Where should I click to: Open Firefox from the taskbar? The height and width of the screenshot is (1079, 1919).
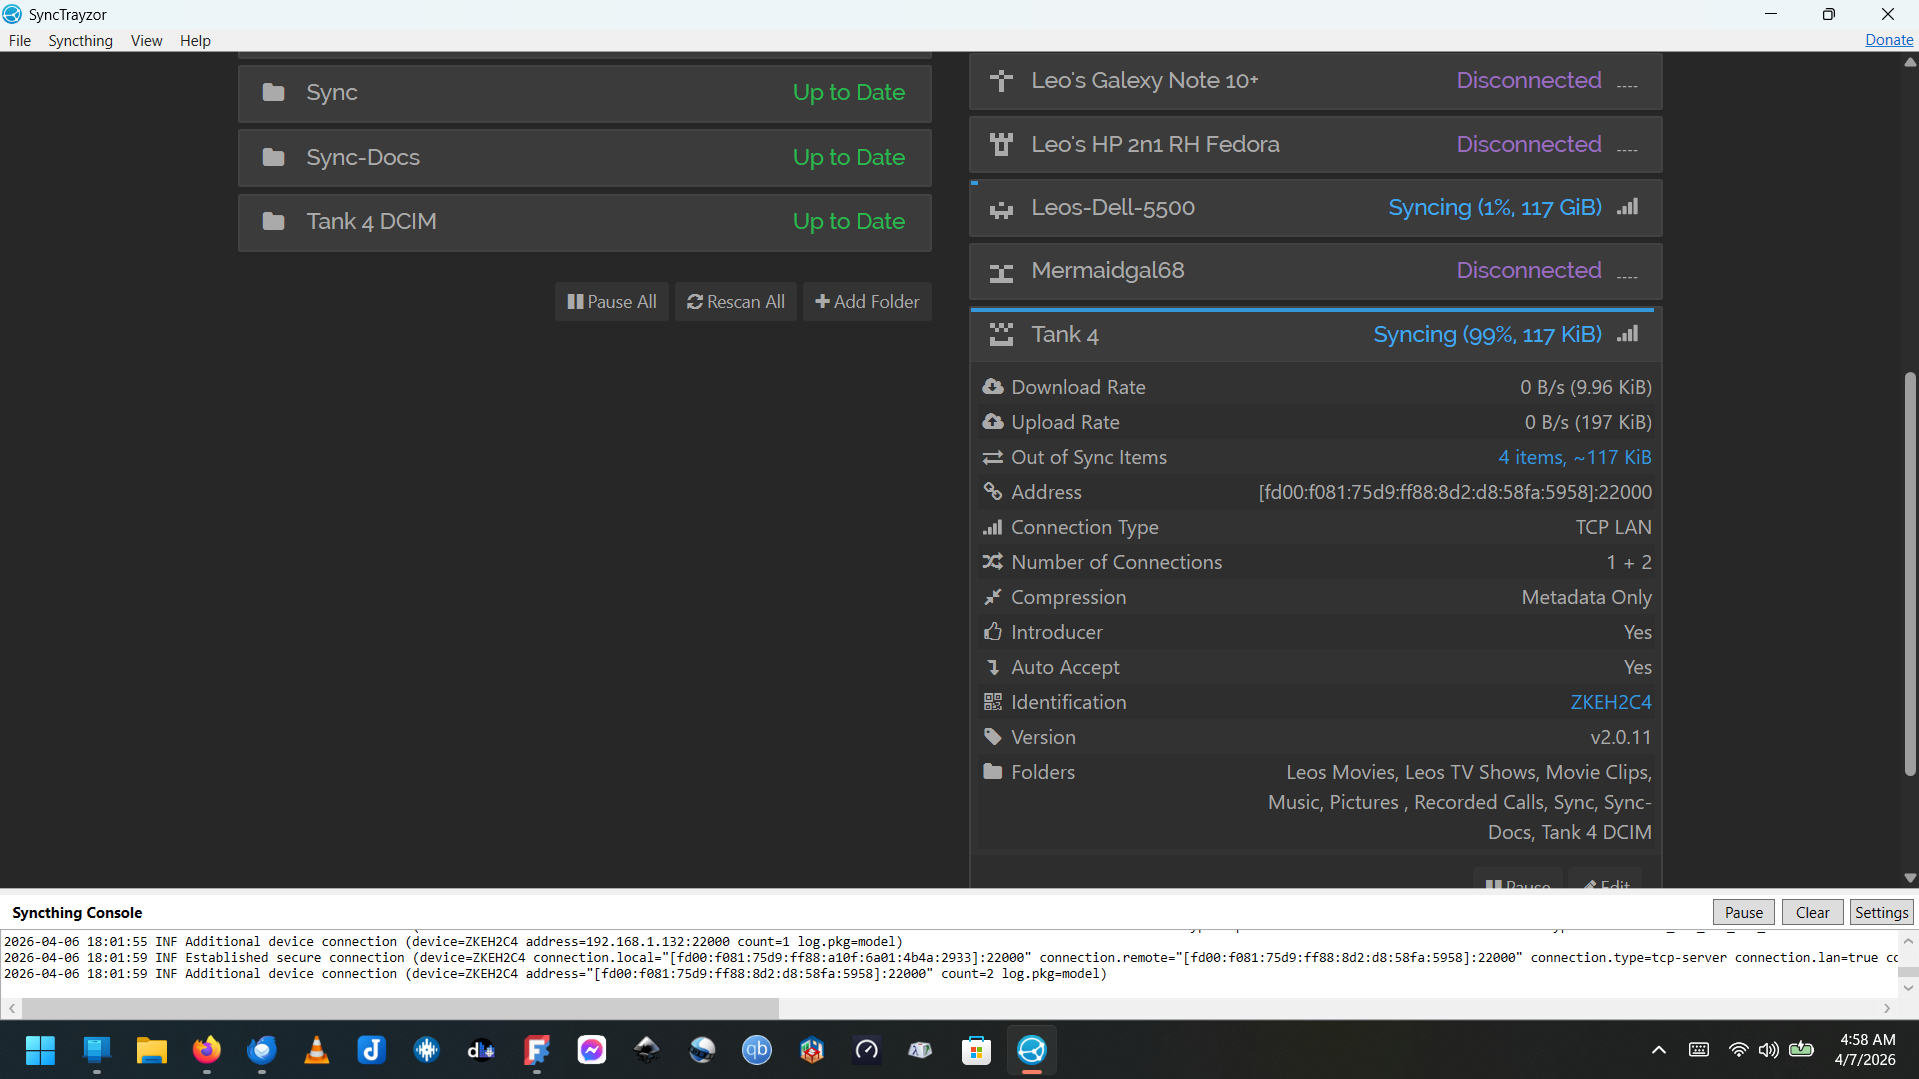(x=207, y=1050)
